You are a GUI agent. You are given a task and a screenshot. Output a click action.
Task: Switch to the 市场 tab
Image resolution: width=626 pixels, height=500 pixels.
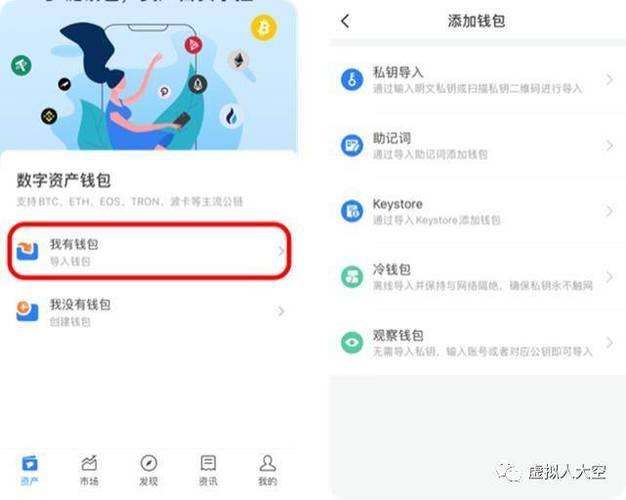click(x=89, y=470)
